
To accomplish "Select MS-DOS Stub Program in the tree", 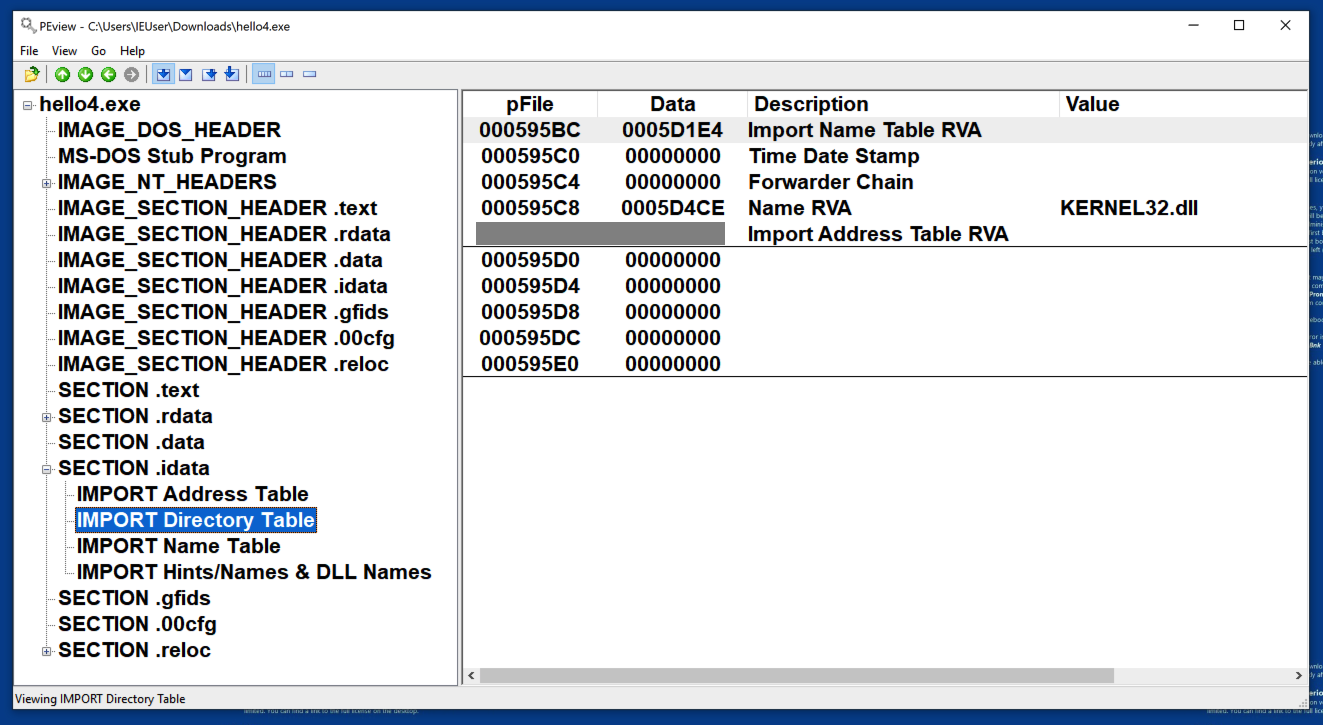I will coord(172,156).
